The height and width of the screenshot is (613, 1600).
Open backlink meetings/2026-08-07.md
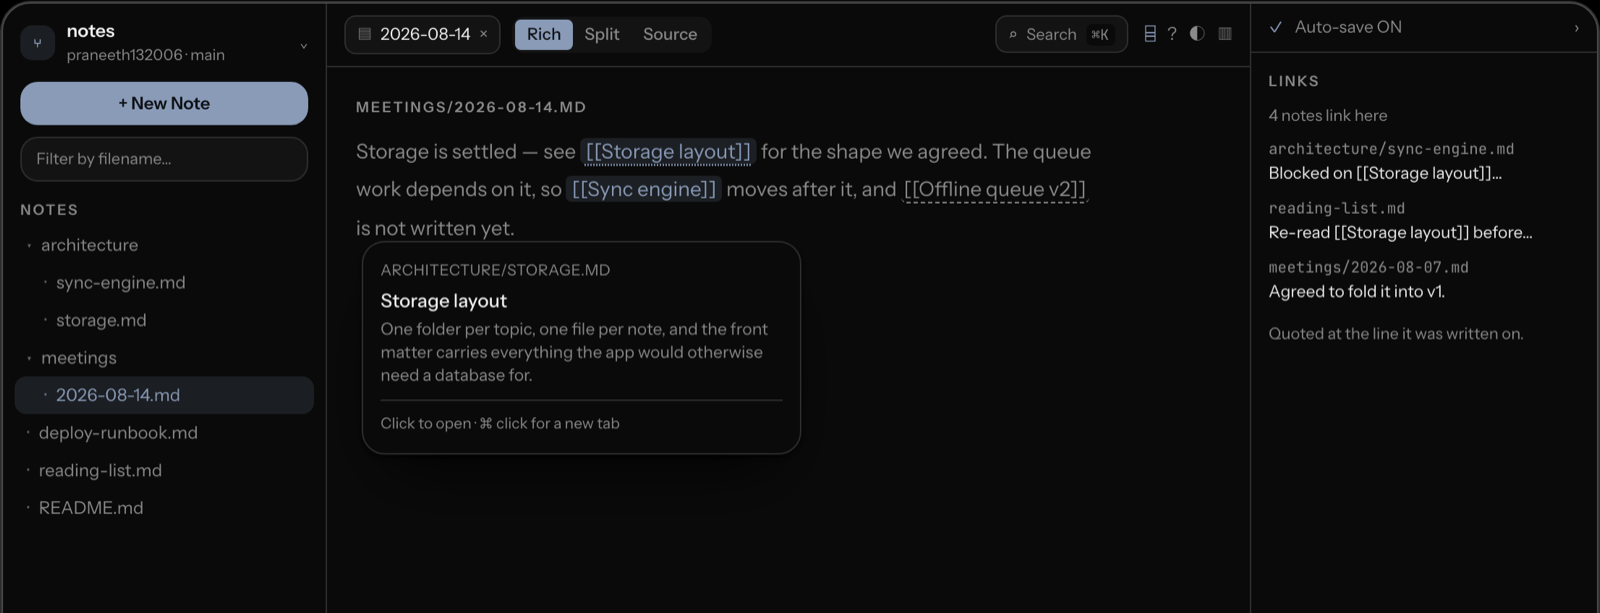tap(1368, 267)
